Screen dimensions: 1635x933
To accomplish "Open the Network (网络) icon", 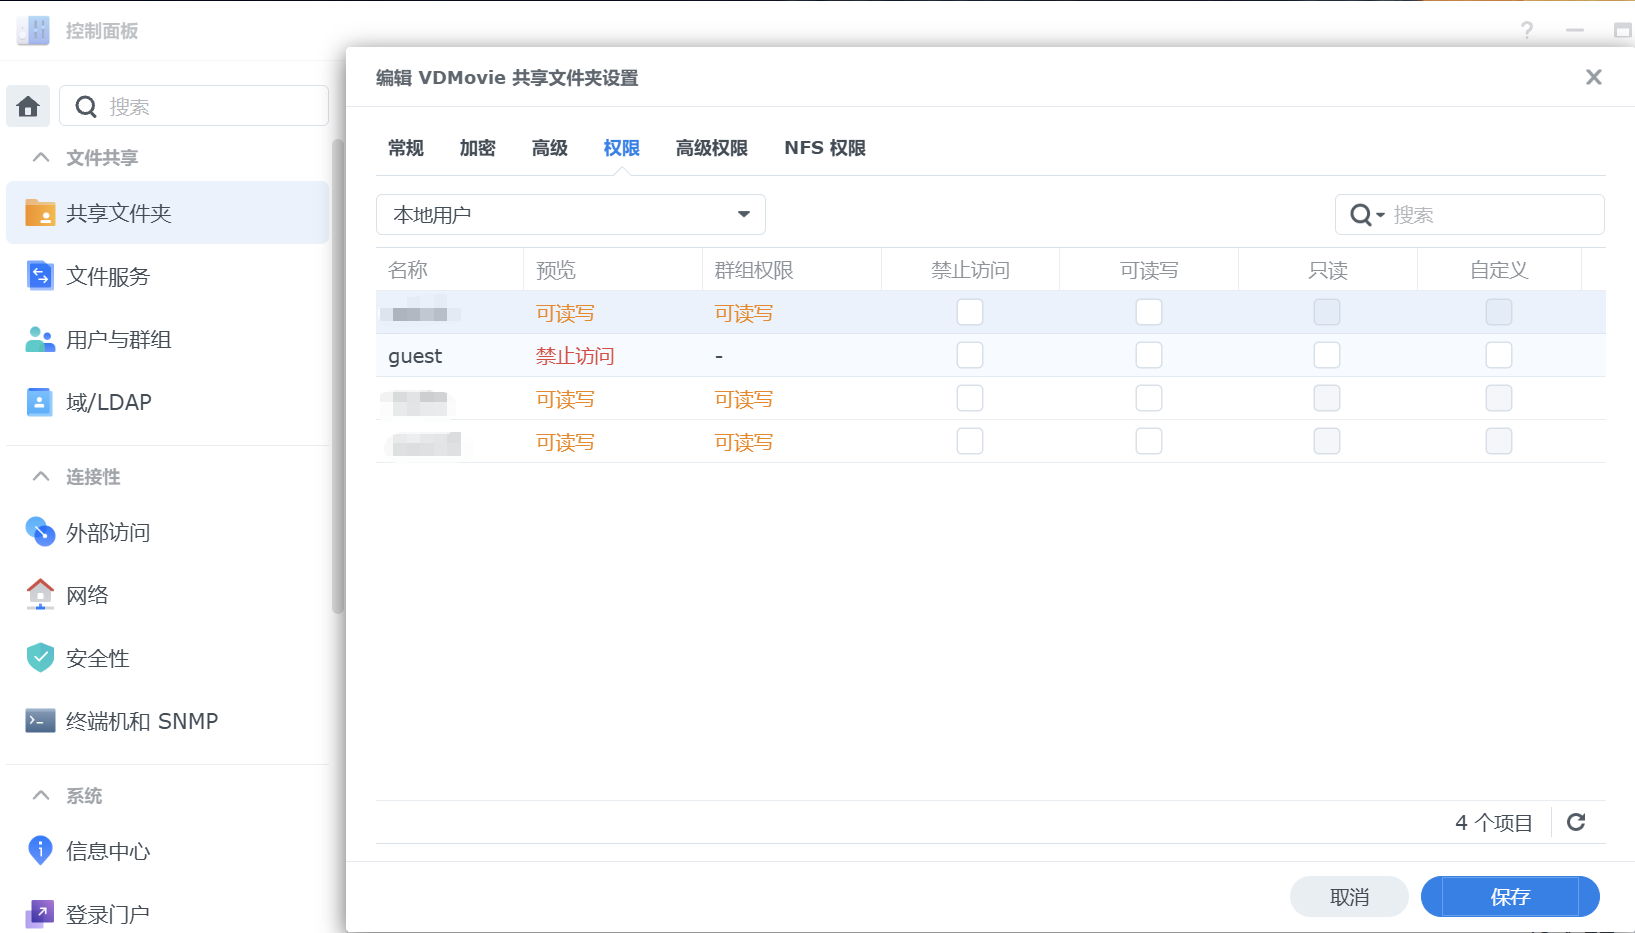I will 40,595.
